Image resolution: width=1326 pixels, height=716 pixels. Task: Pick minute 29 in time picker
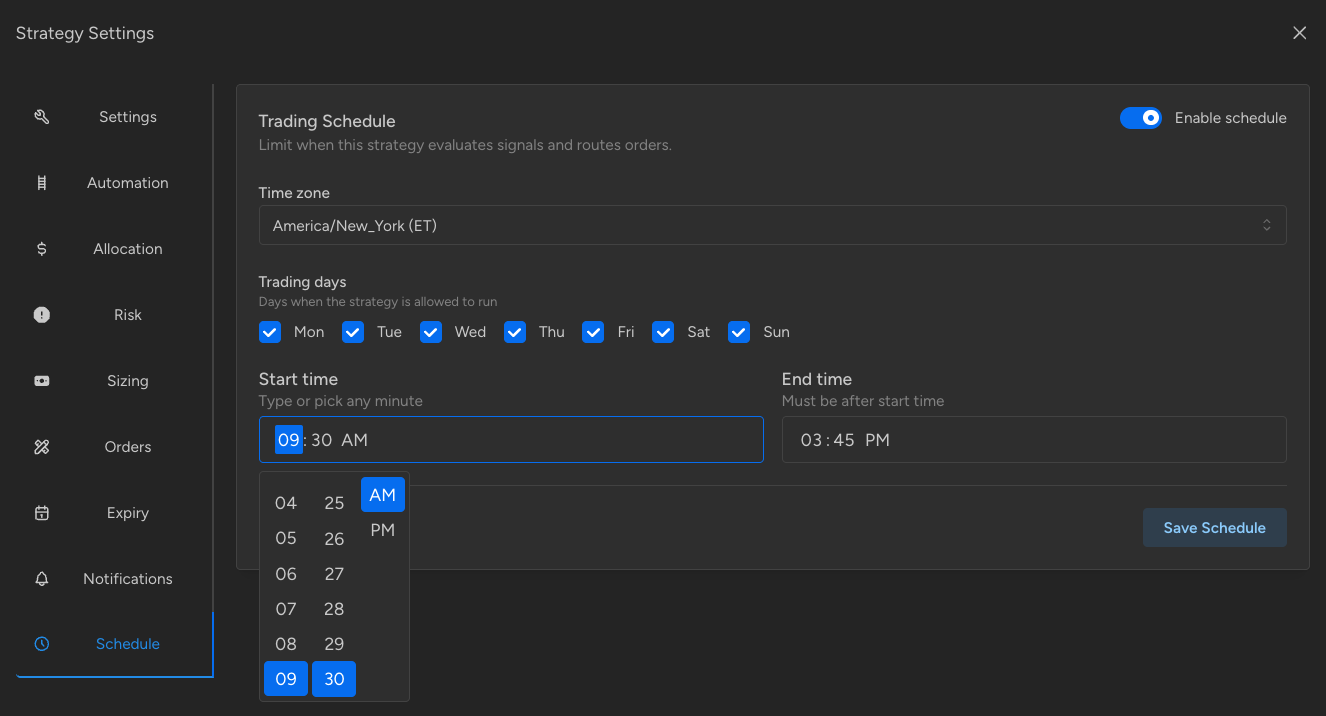(x=334, y=644)
